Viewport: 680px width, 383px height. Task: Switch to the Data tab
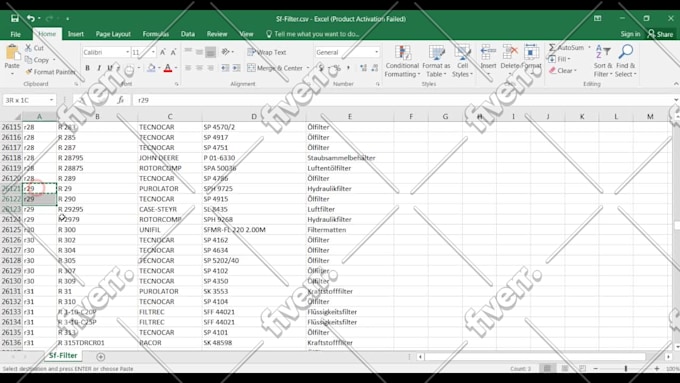coord(188,34)
